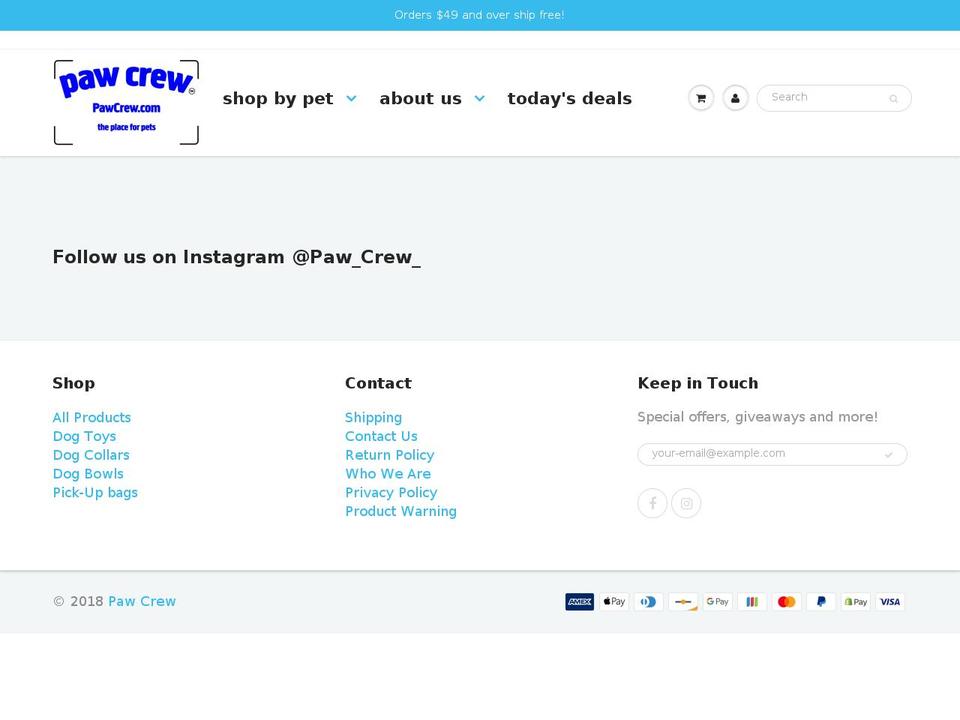Click the Mastercard payment icon
960x720 pixels.
coord(786,602)
